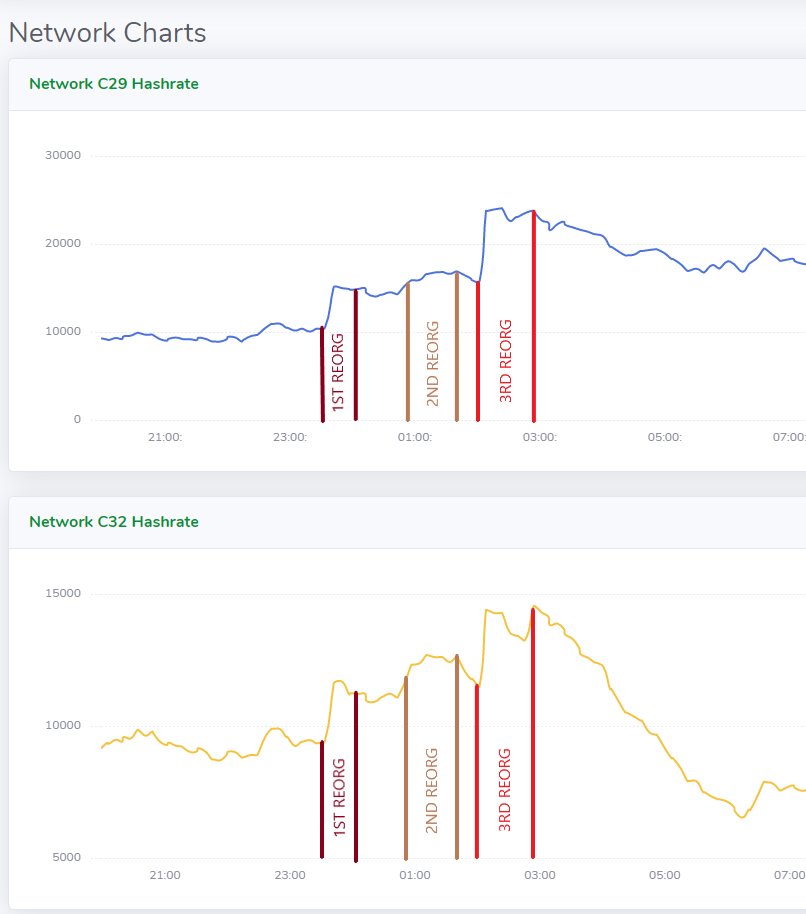Click the Network Charts page heading
The width and height of the screenshot is (806, 914).
(107, 33)
